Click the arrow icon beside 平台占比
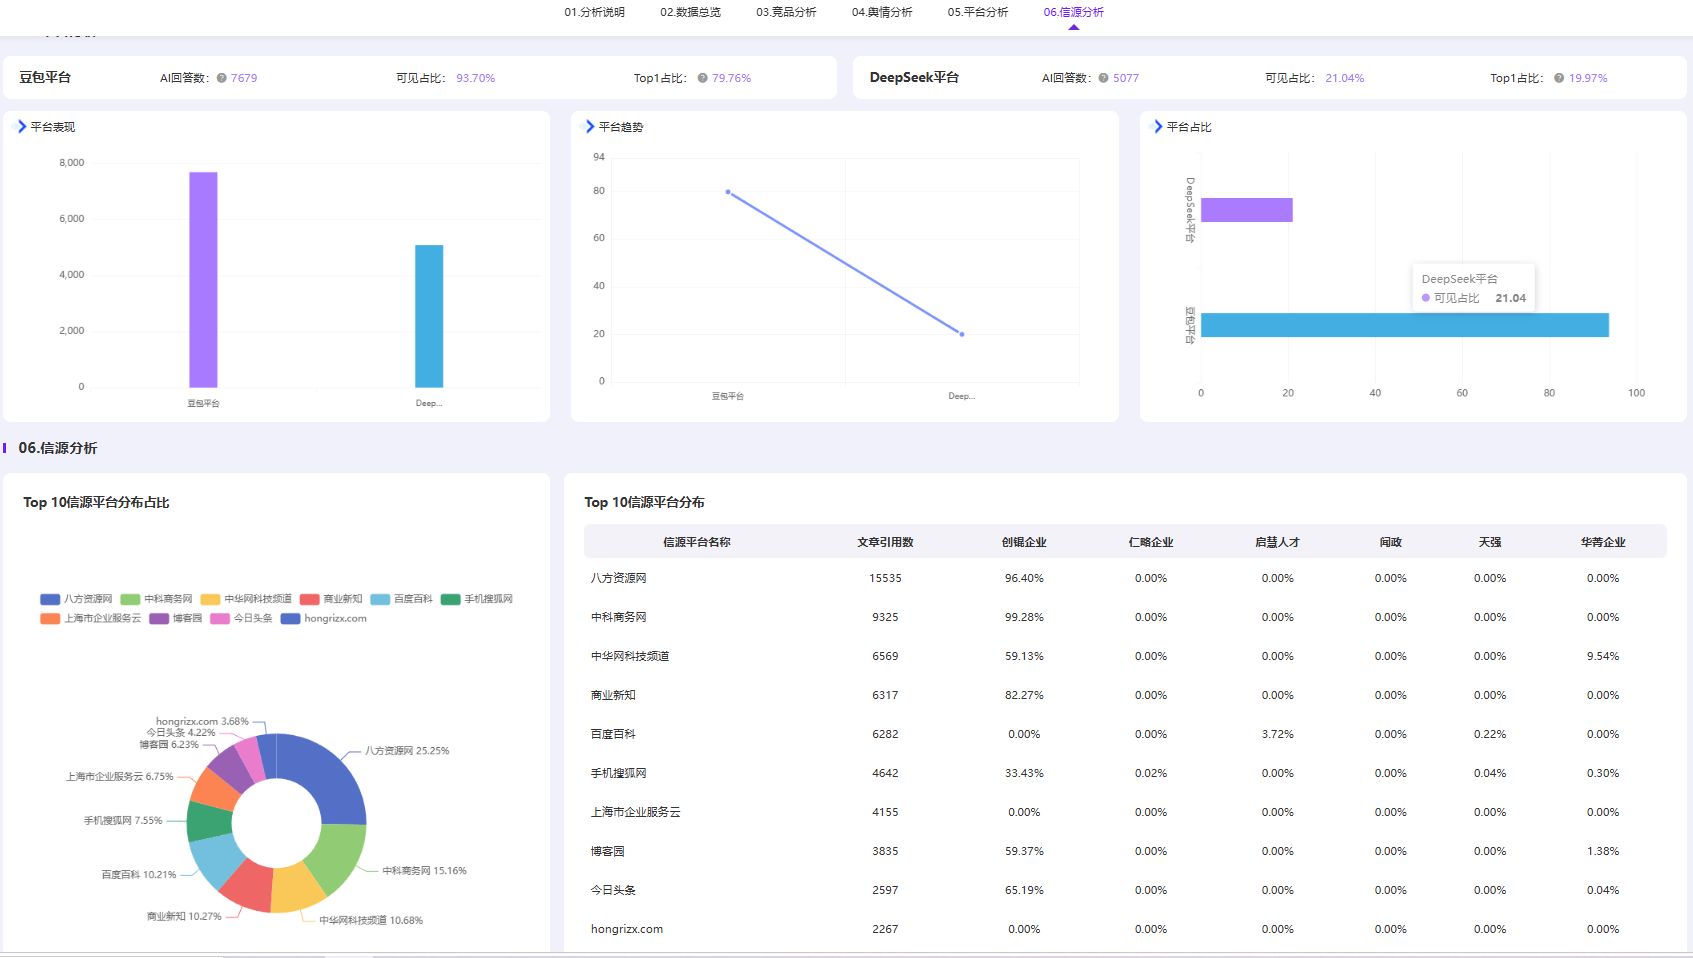 coord(1158,127)
